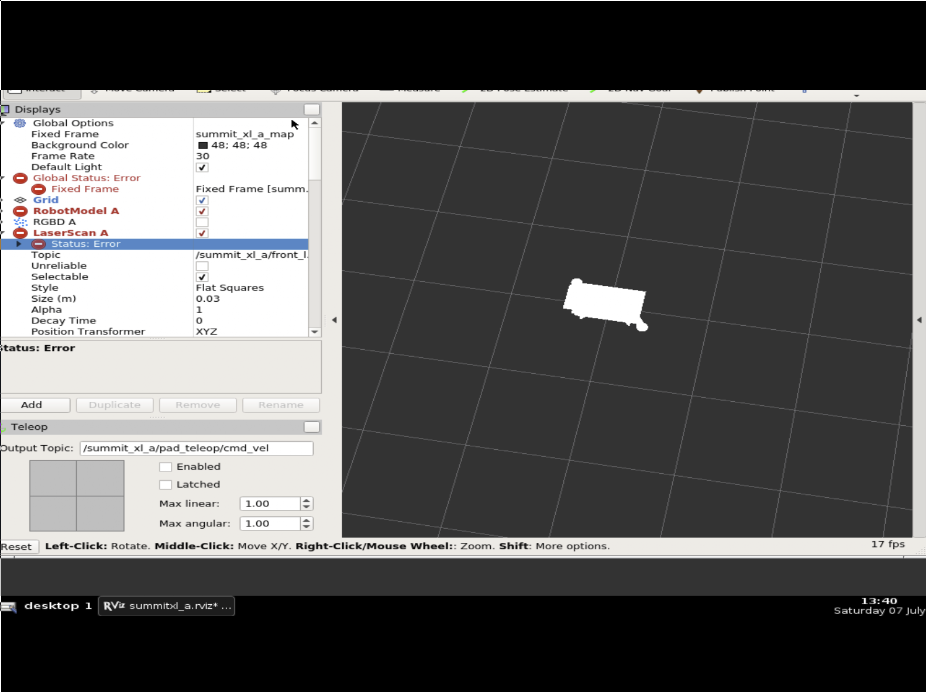The image size is (926, 692).
Task: Click the right side panel arrow handle
Action: tap(919, 320)
